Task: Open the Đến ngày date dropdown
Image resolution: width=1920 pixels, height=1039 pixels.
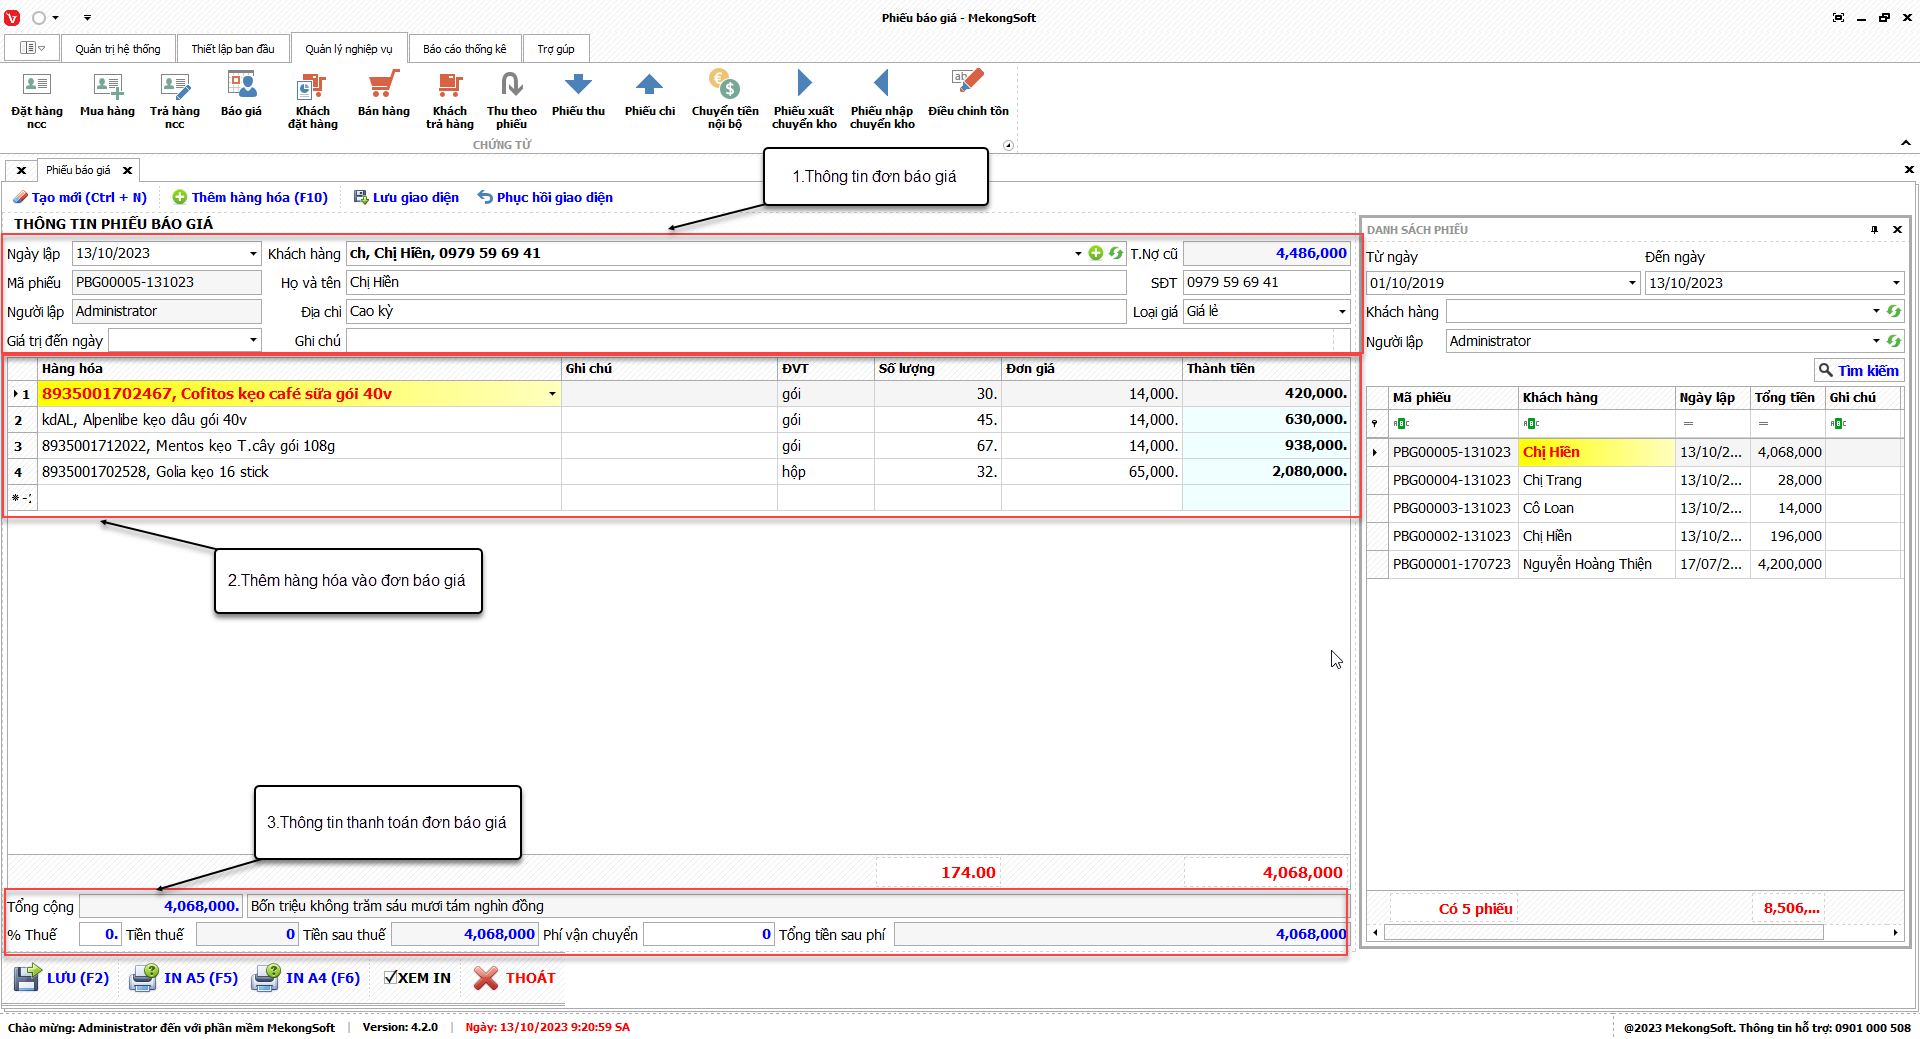Action: point(1895,283)
